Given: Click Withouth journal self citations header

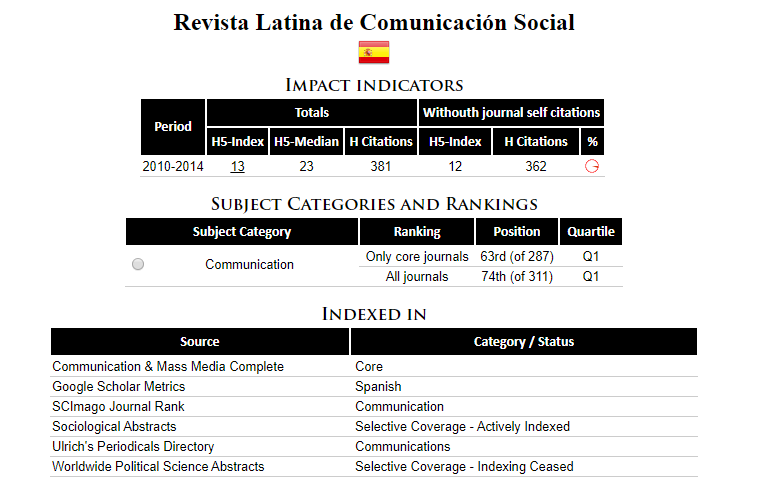Looking at the screenshot, I should 511,113.
